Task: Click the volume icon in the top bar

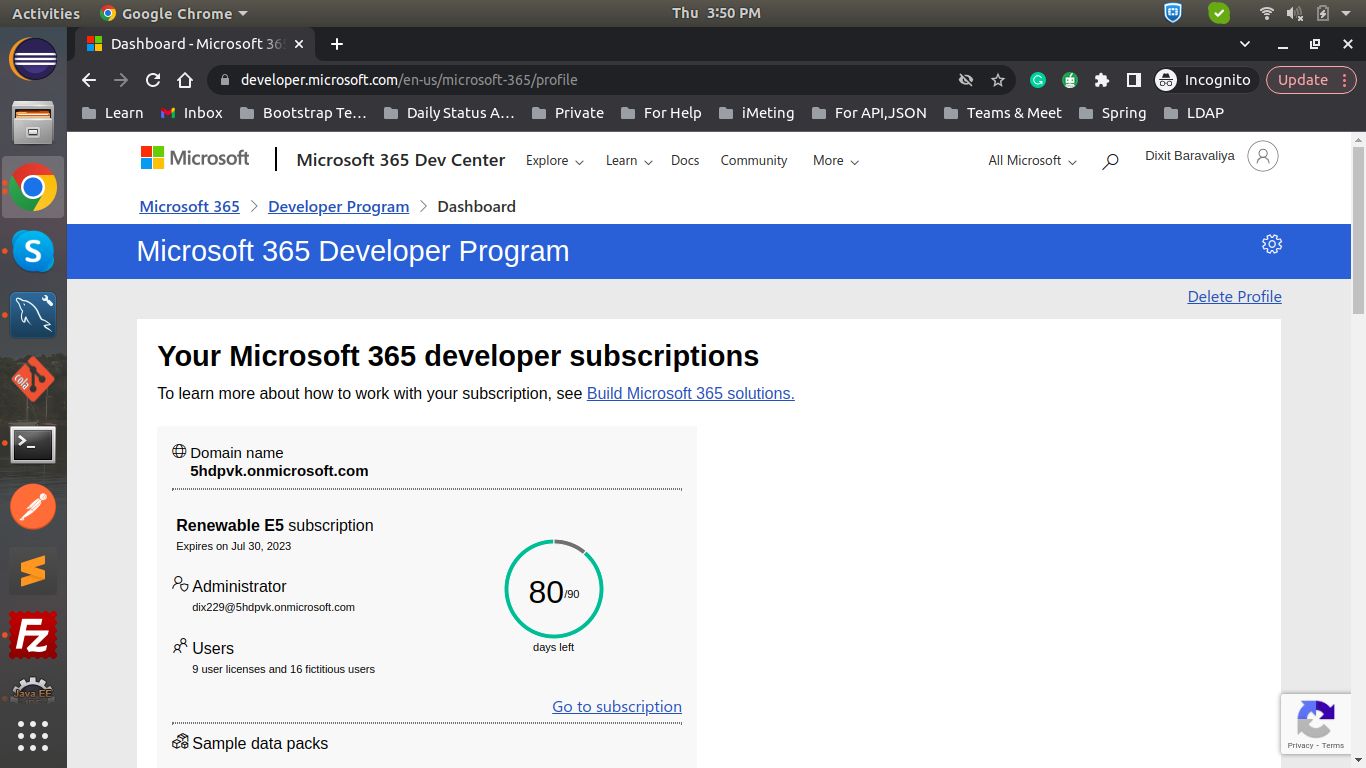Action: [x=1295, y=13]
